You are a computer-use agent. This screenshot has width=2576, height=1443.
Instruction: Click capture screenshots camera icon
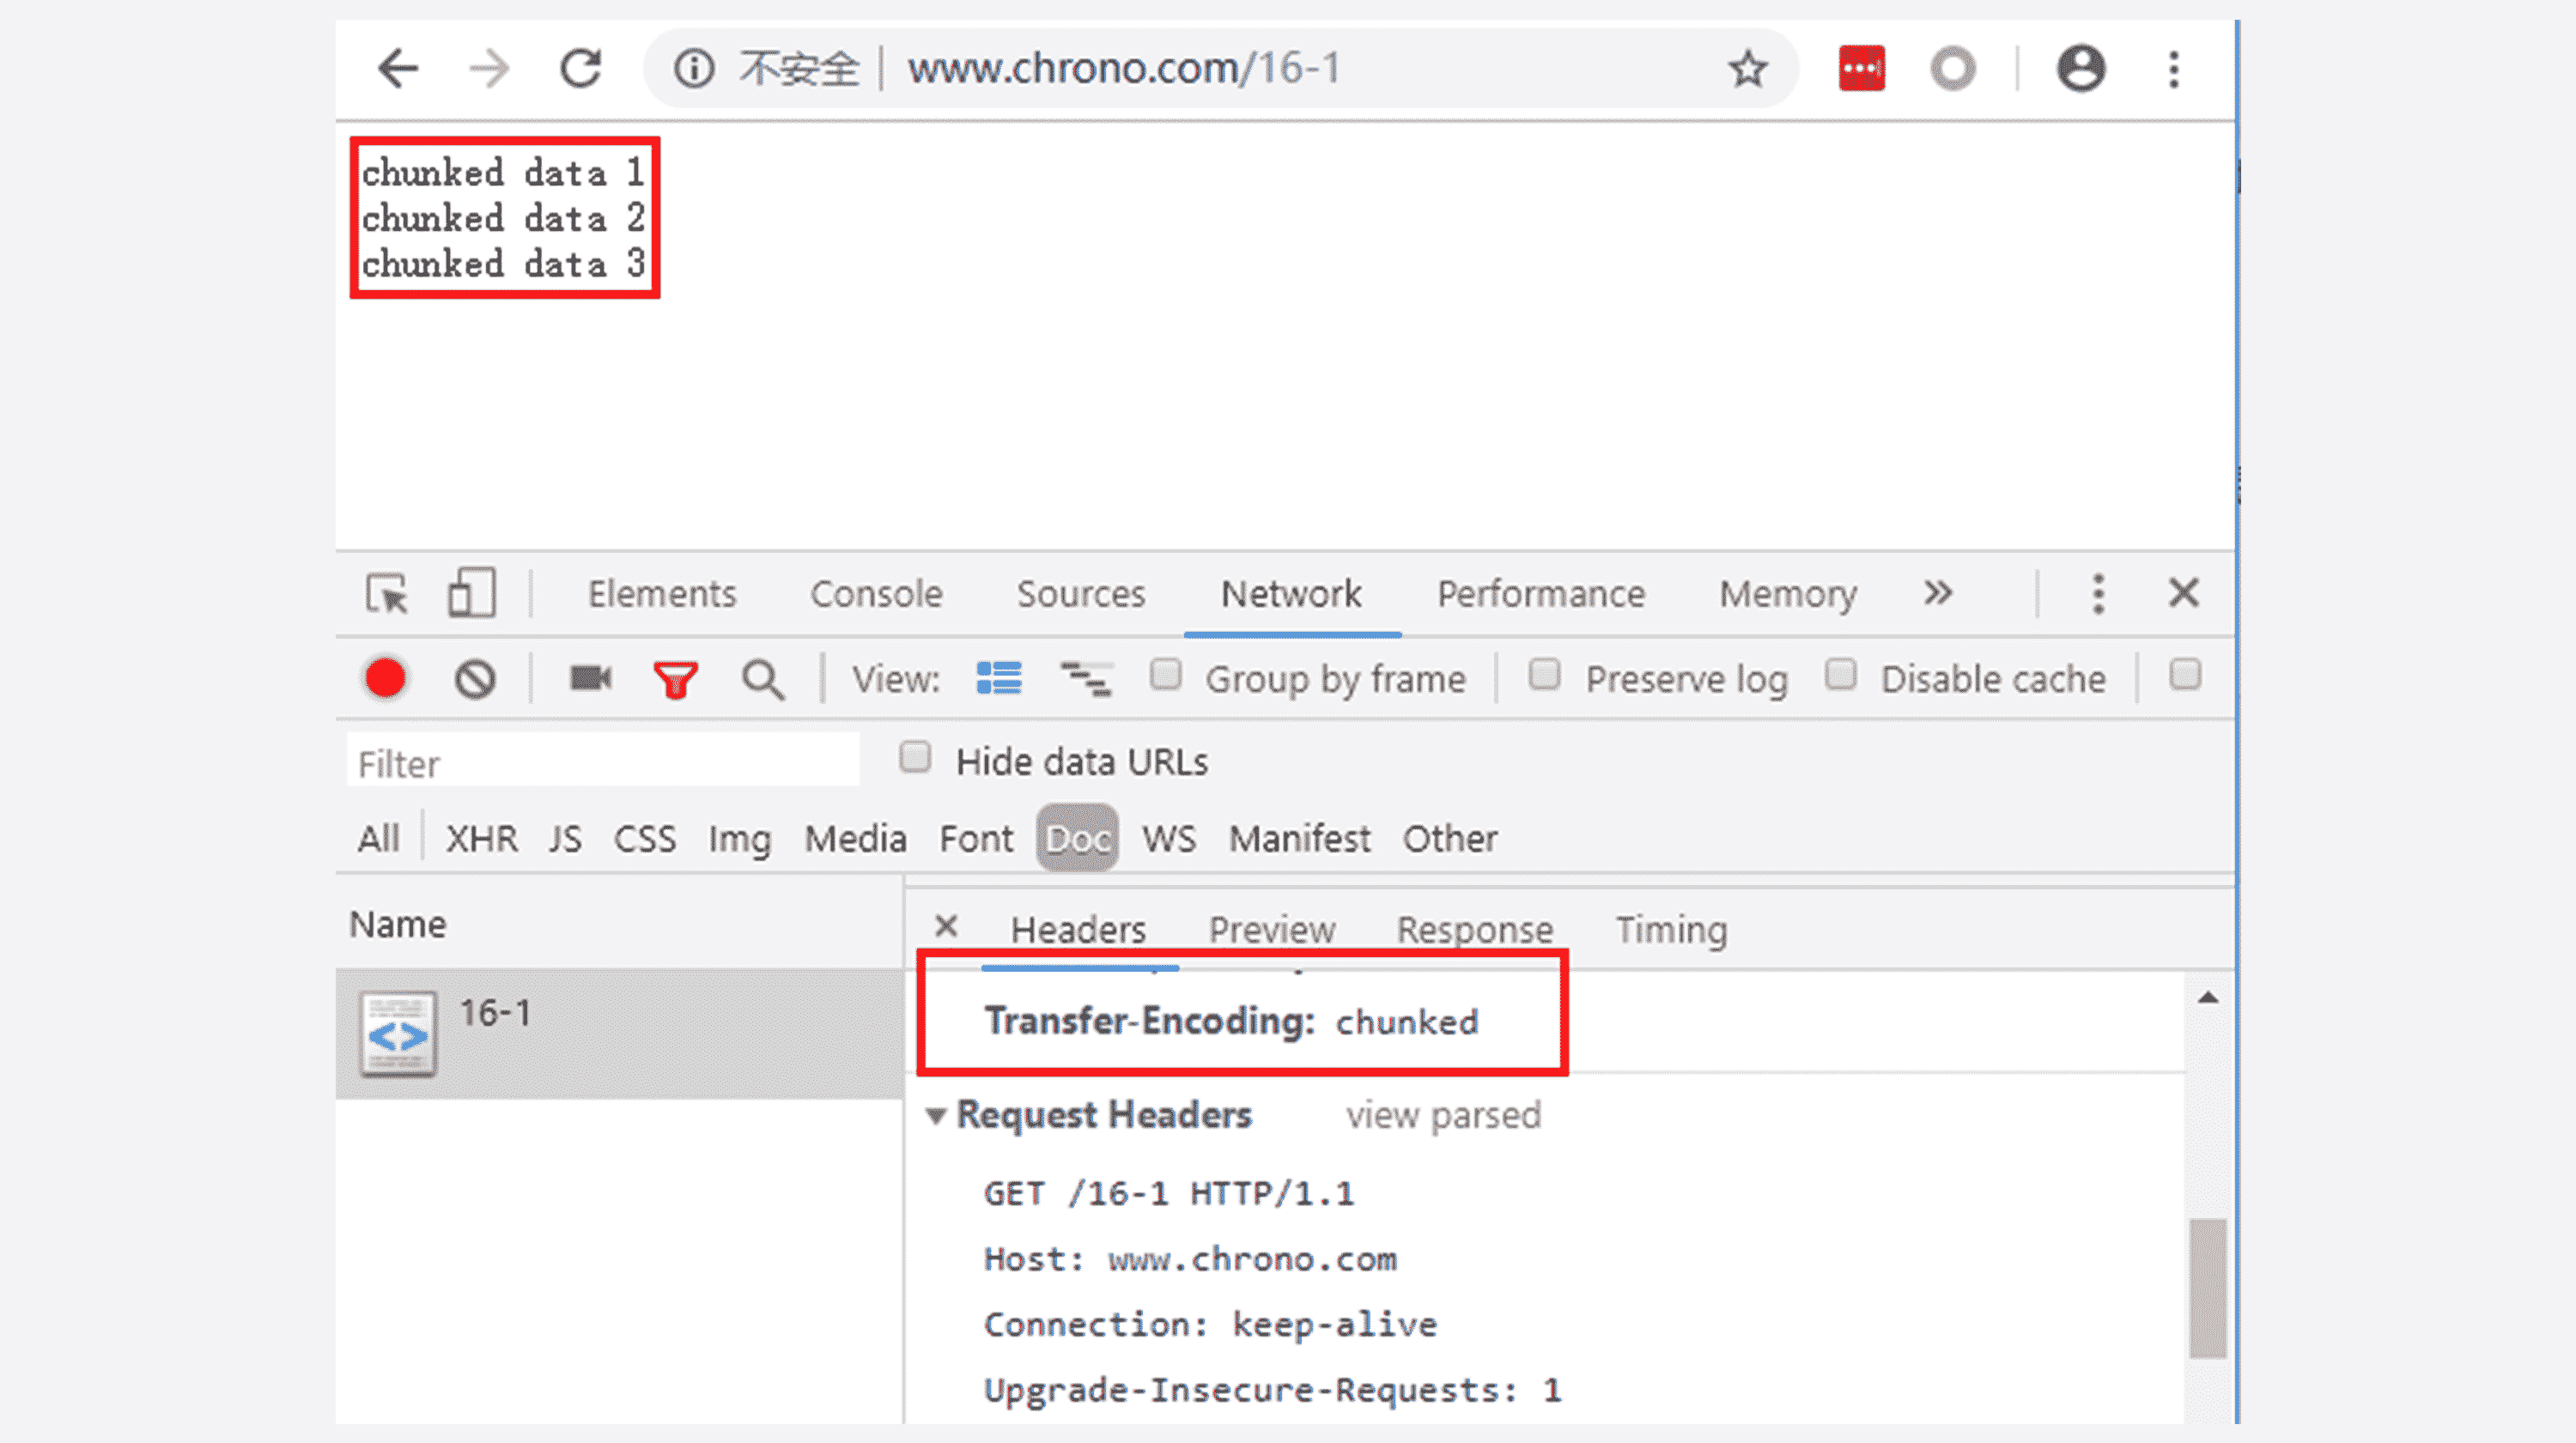pos(590,679)
